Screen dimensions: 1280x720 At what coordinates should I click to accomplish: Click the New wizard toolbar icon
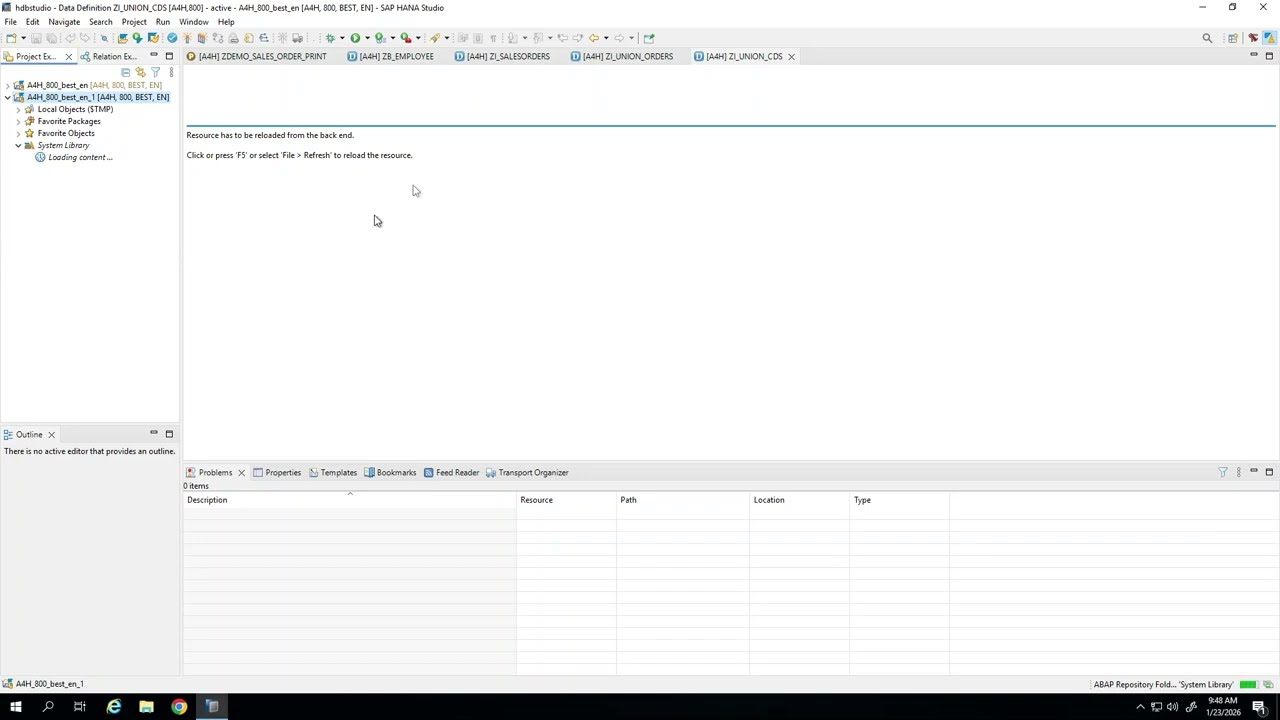(x=11, y=38)
